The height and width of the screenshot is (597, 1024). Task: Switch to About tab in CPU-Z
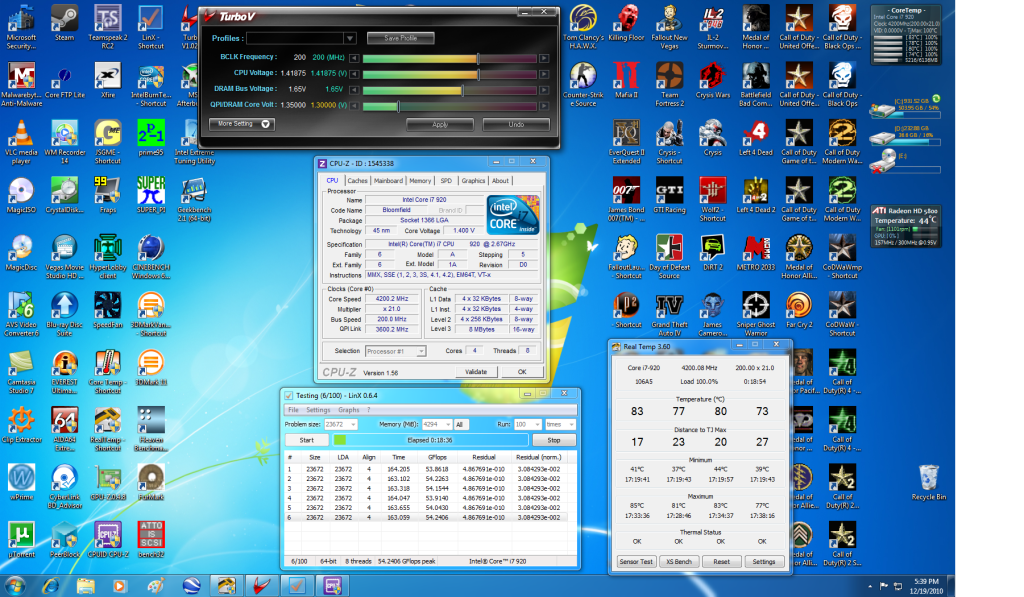[500, 181]
